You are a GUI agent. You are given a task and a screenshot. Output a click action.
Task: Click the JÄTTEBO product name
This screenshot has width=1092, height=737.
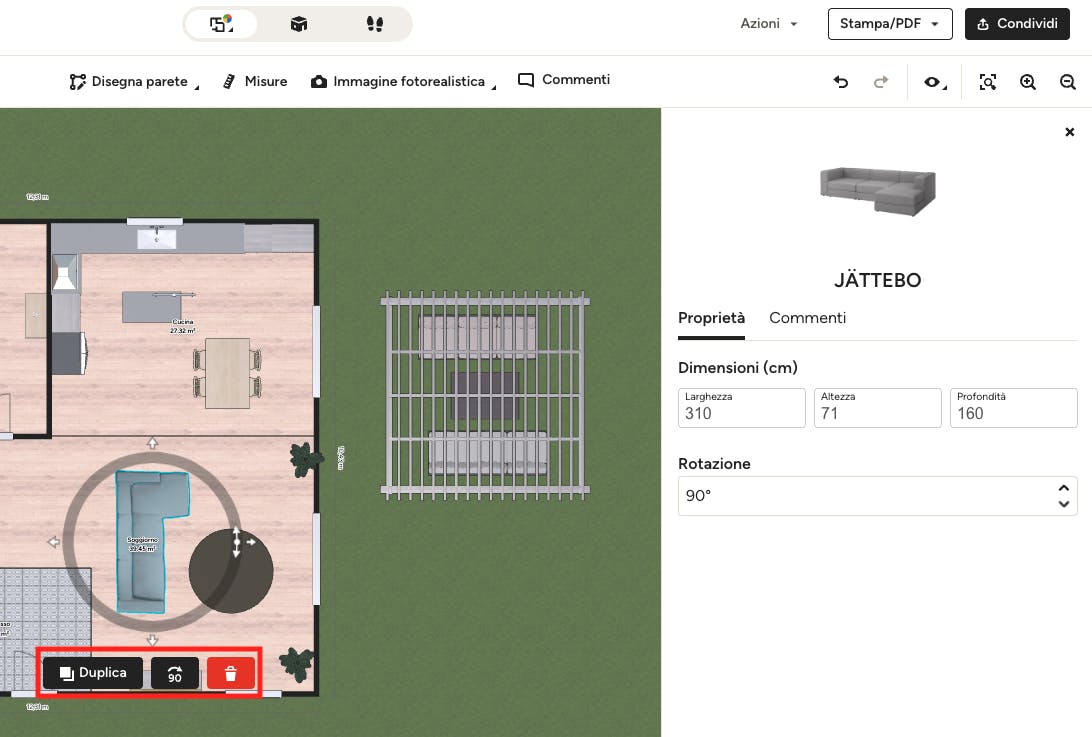pyautogui.click(x=878, y=280)
